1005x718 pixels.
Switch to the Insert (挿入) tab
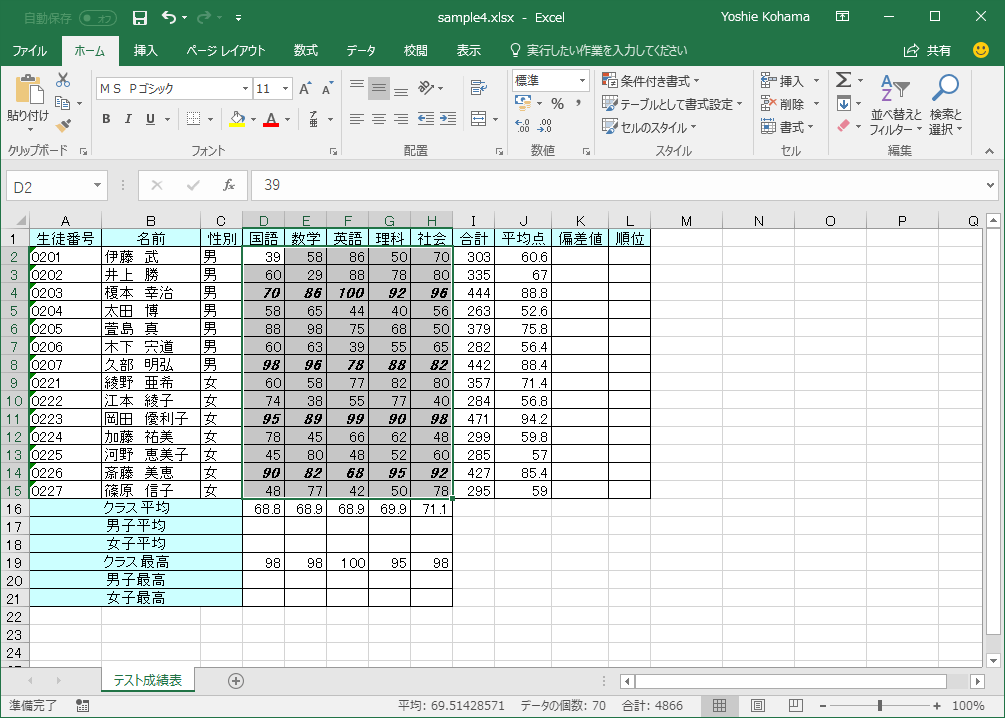145,51
